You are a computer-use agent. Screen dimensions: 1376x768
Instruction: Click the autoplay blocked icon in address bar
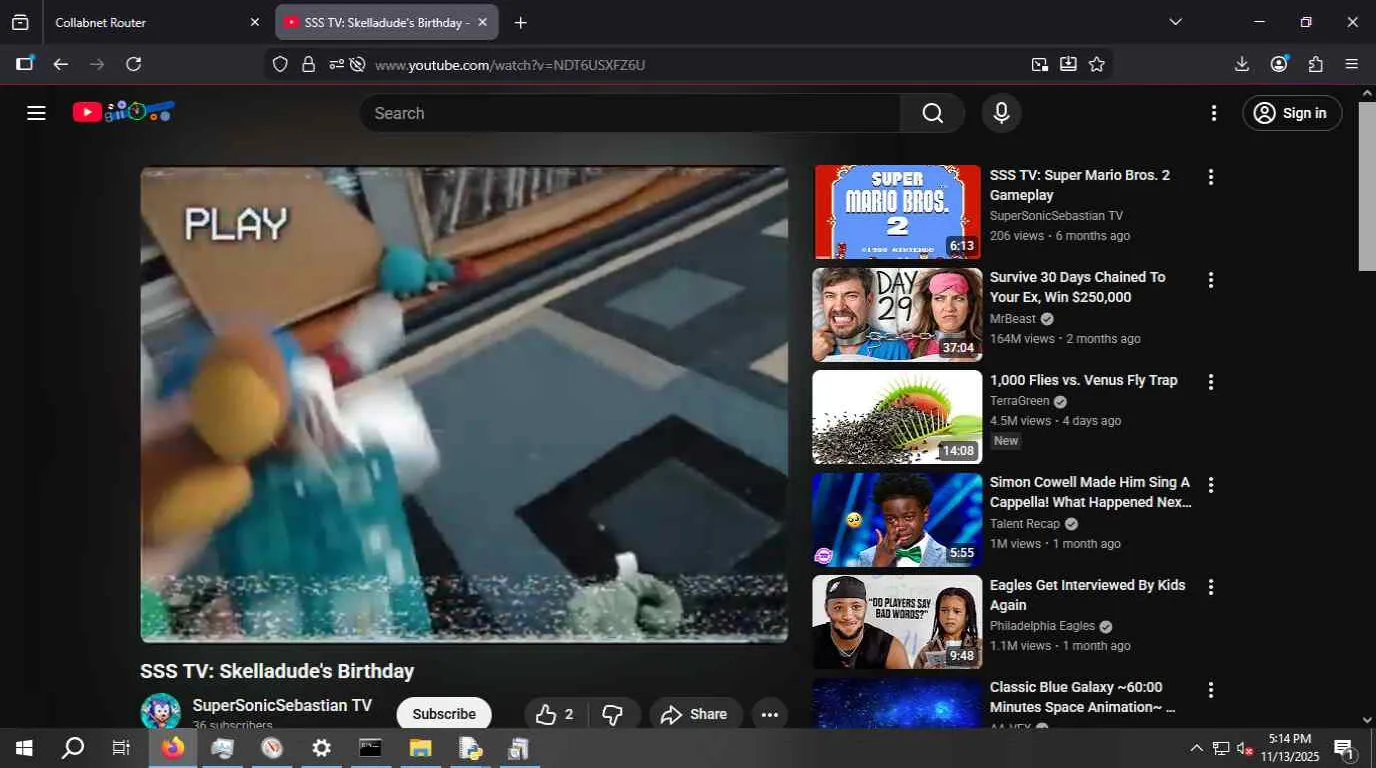pyautogui.click(x=357, y=64)
